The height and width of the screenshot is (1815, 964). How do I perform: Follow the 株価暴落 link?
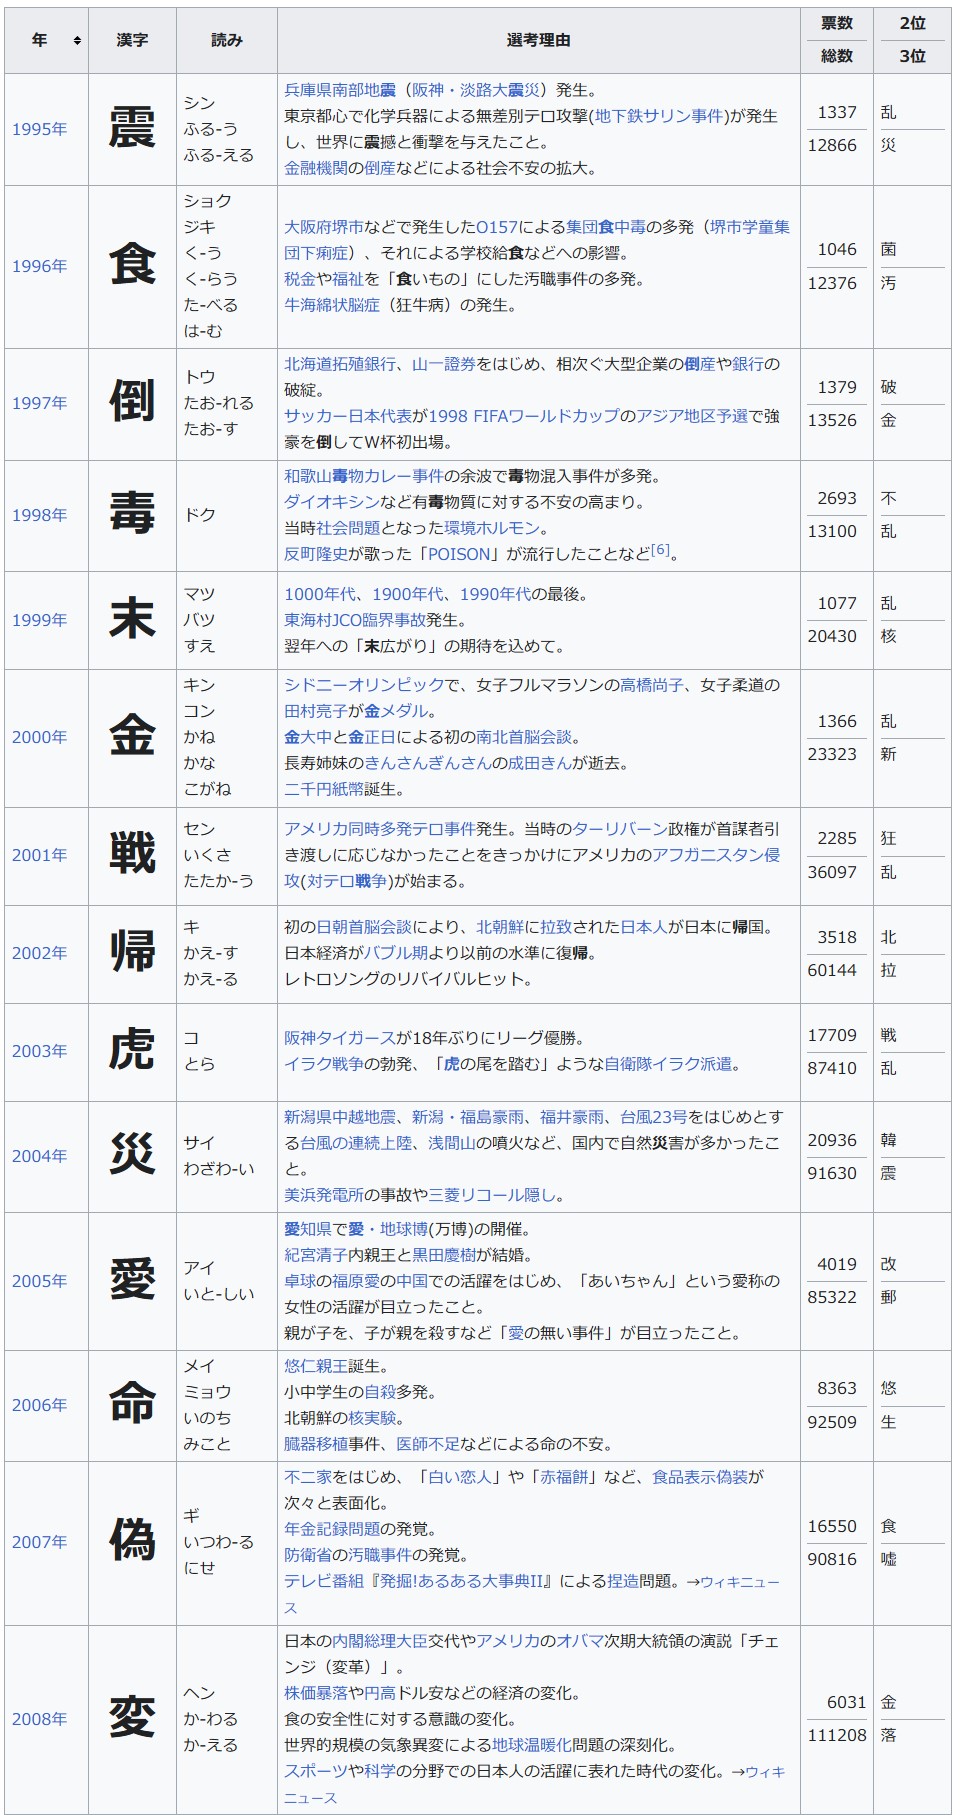tap(316, 1693)
